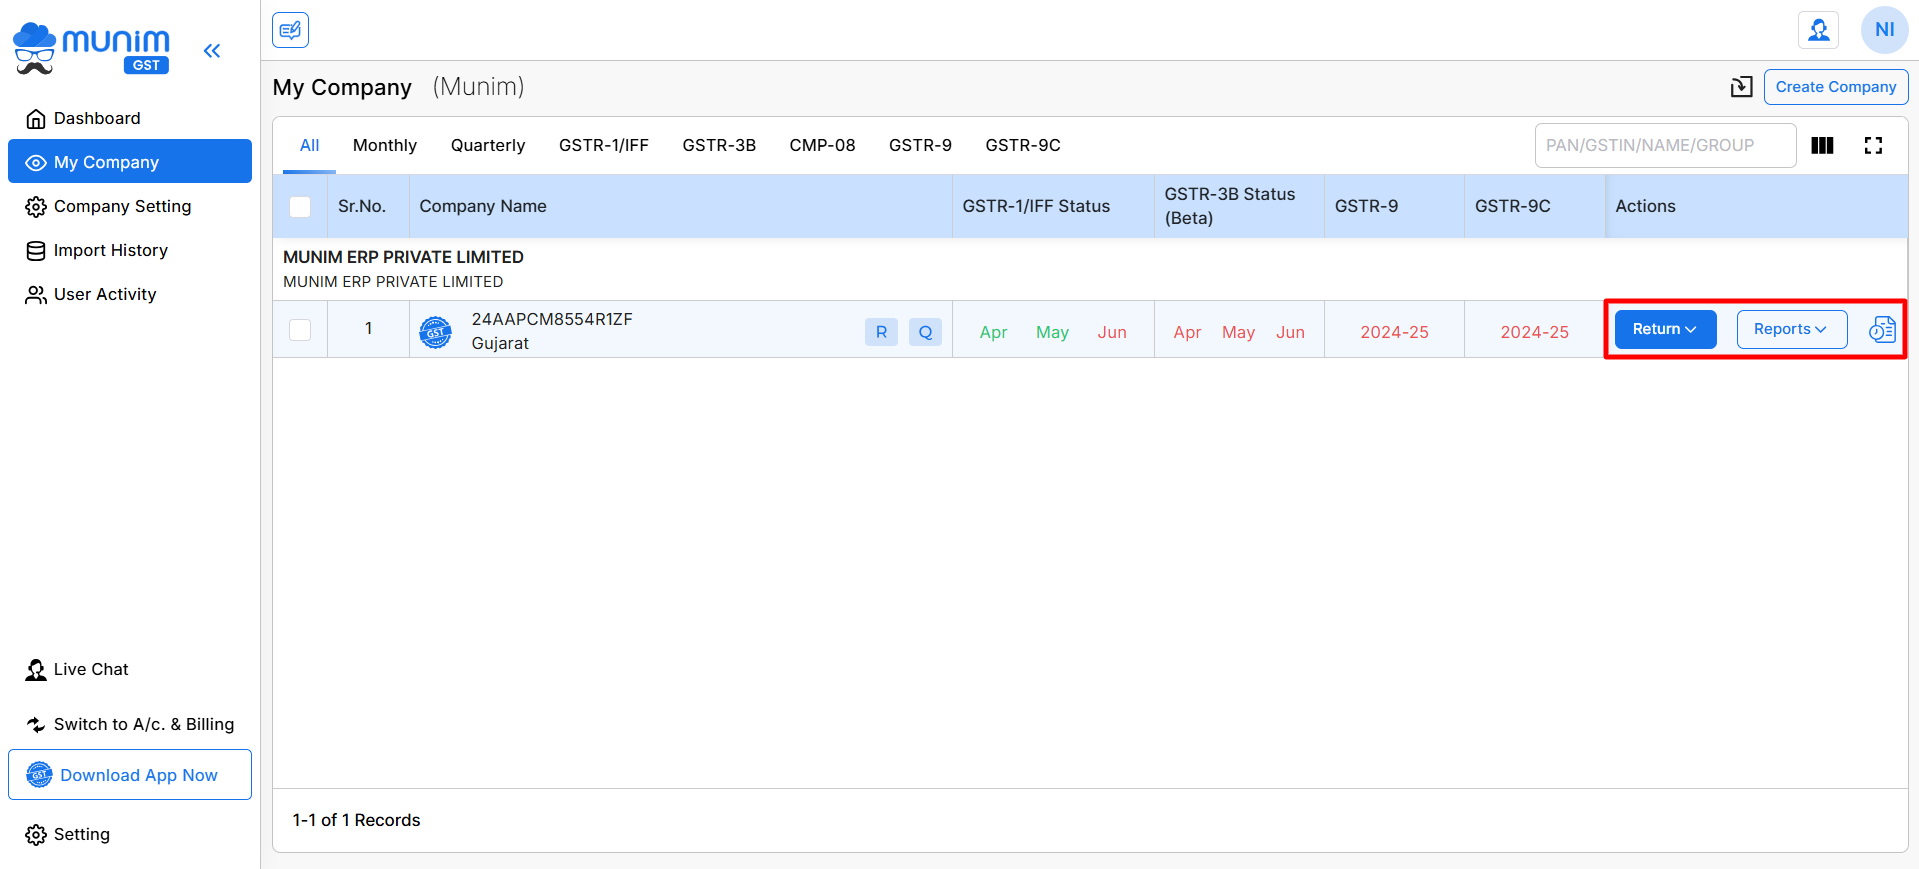Click export icon beside Create Company
The image size is (1919, 869).
coord(1741,87)
